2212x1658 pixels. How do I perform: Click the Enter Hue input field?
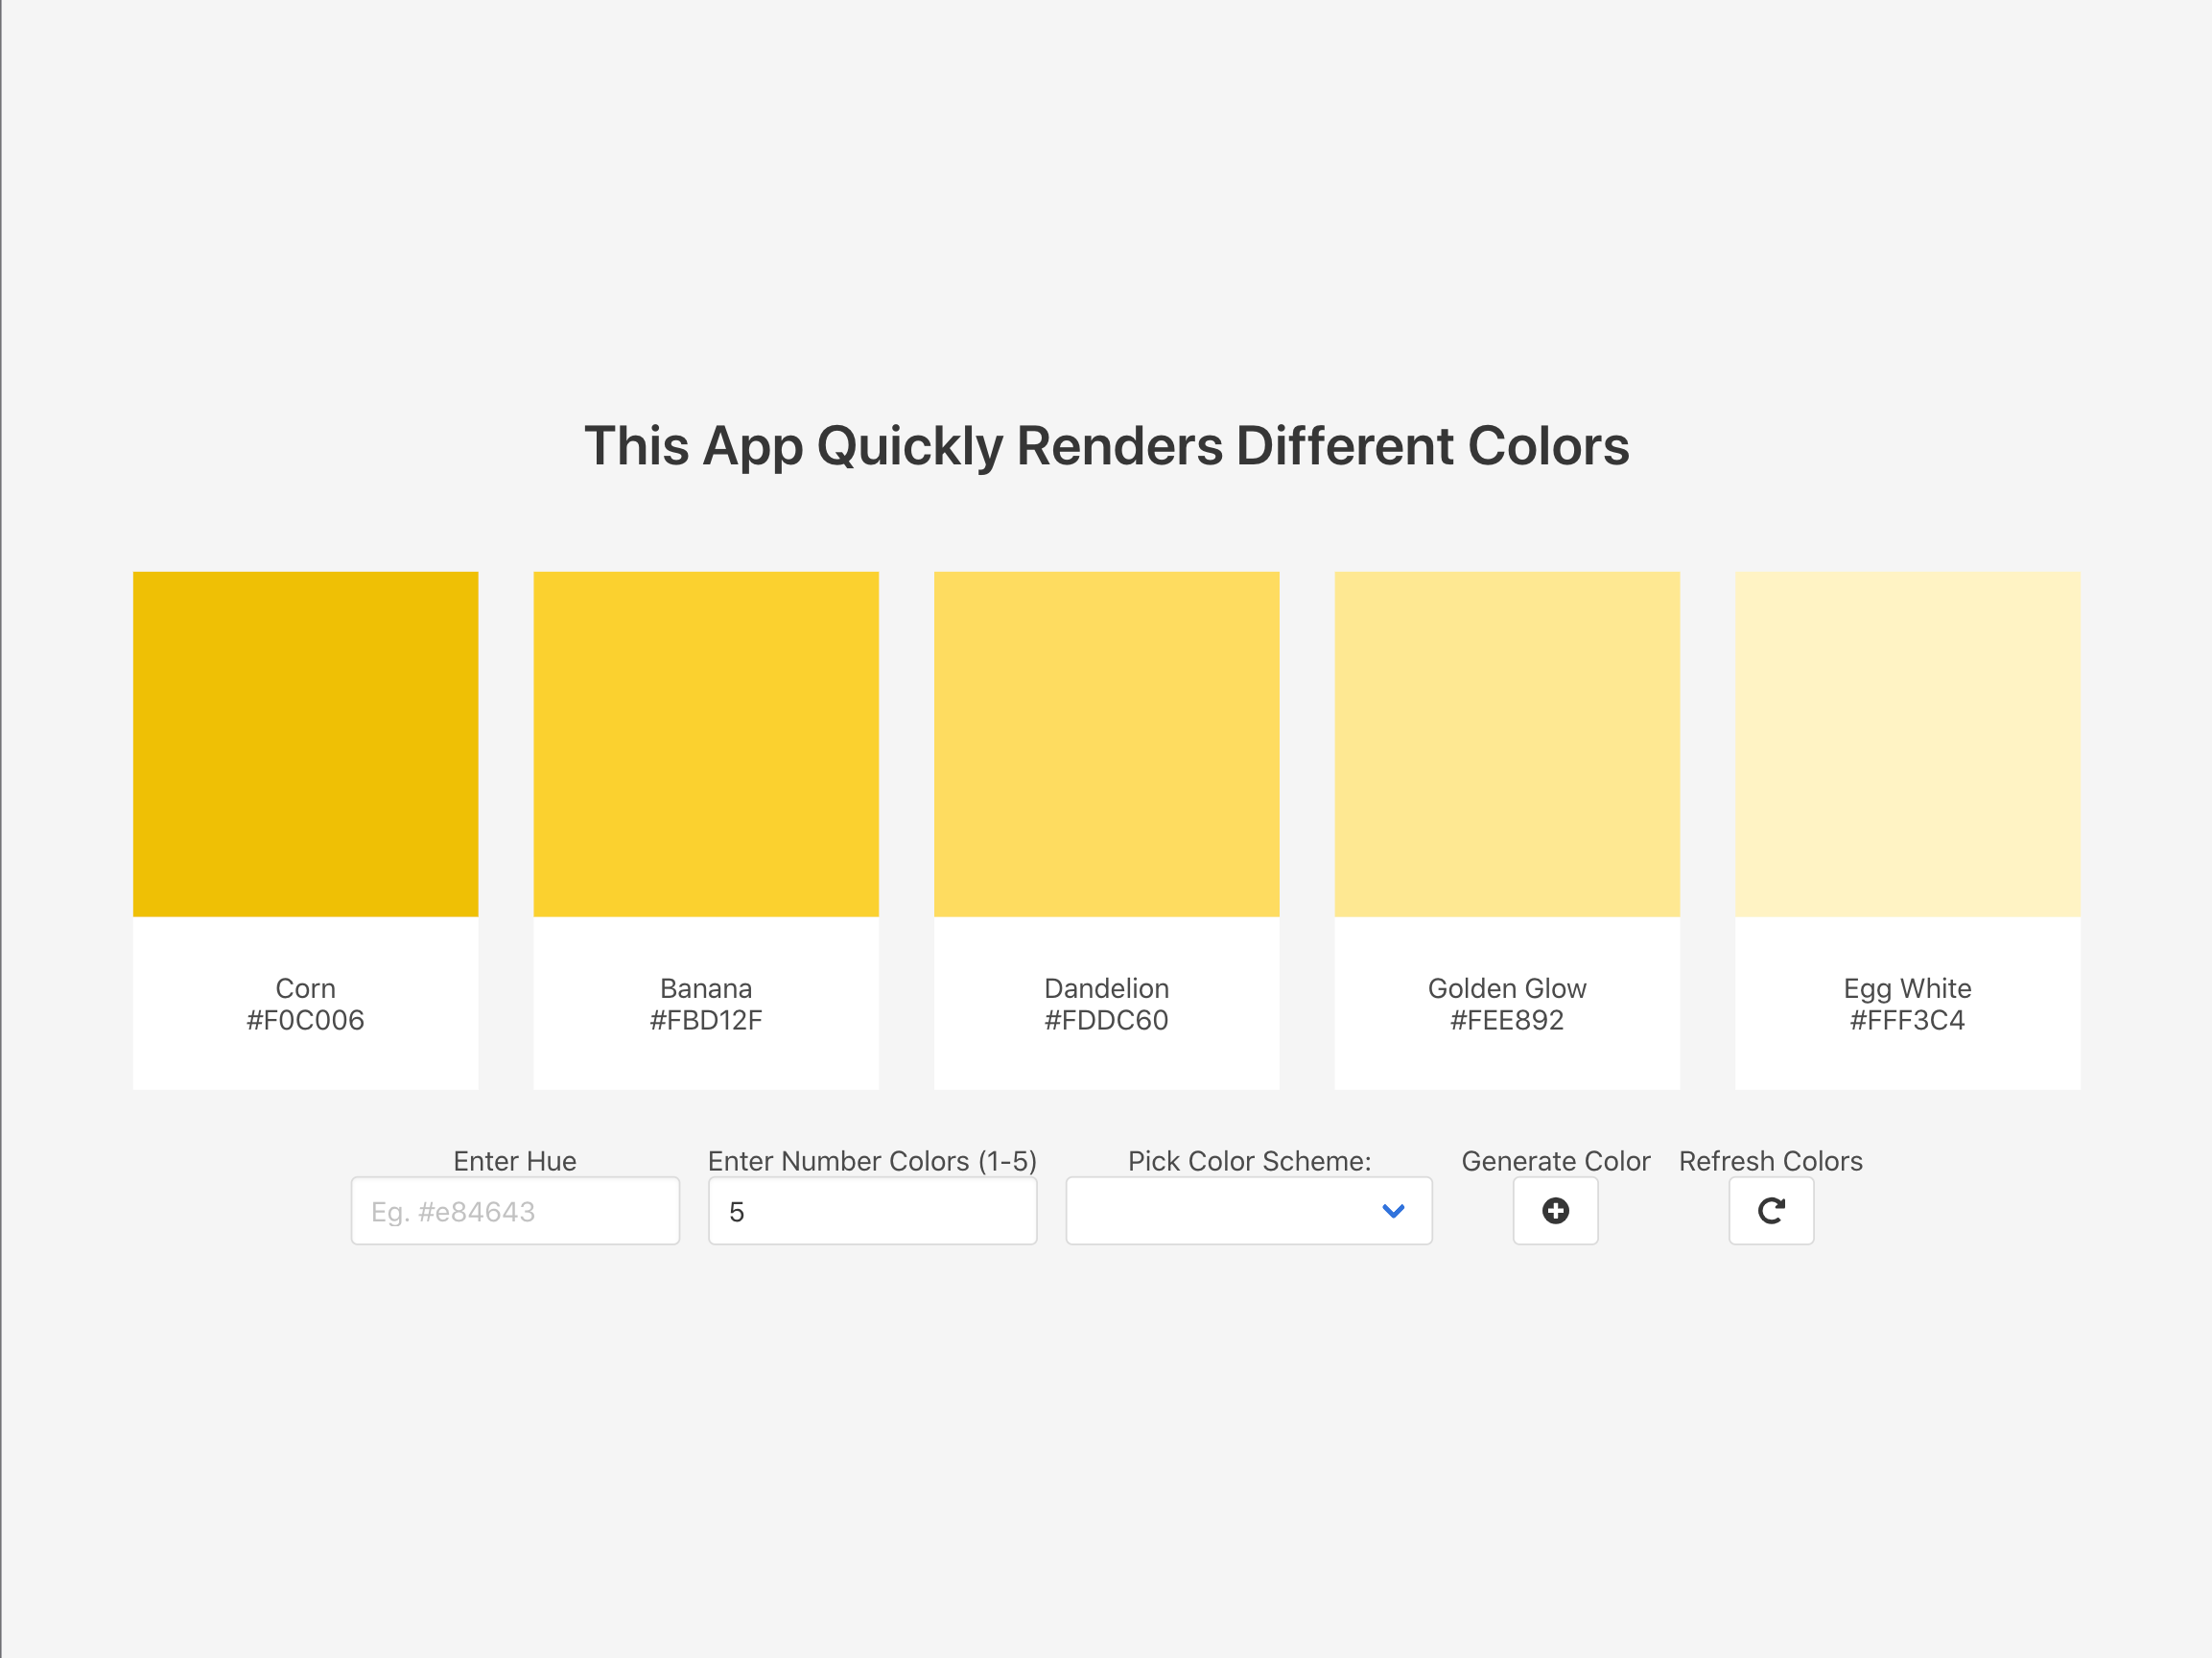pos(514,1210)
